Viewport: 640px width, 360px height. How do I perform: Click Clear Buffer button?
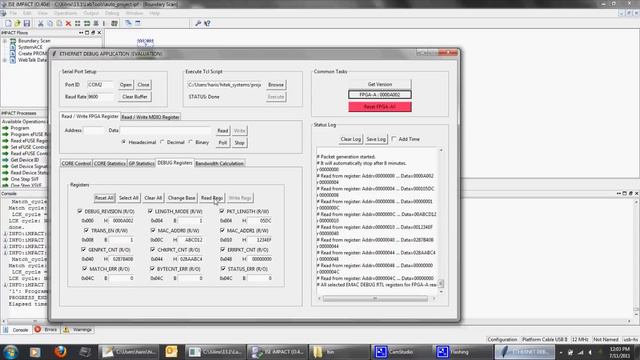[135, 97]
